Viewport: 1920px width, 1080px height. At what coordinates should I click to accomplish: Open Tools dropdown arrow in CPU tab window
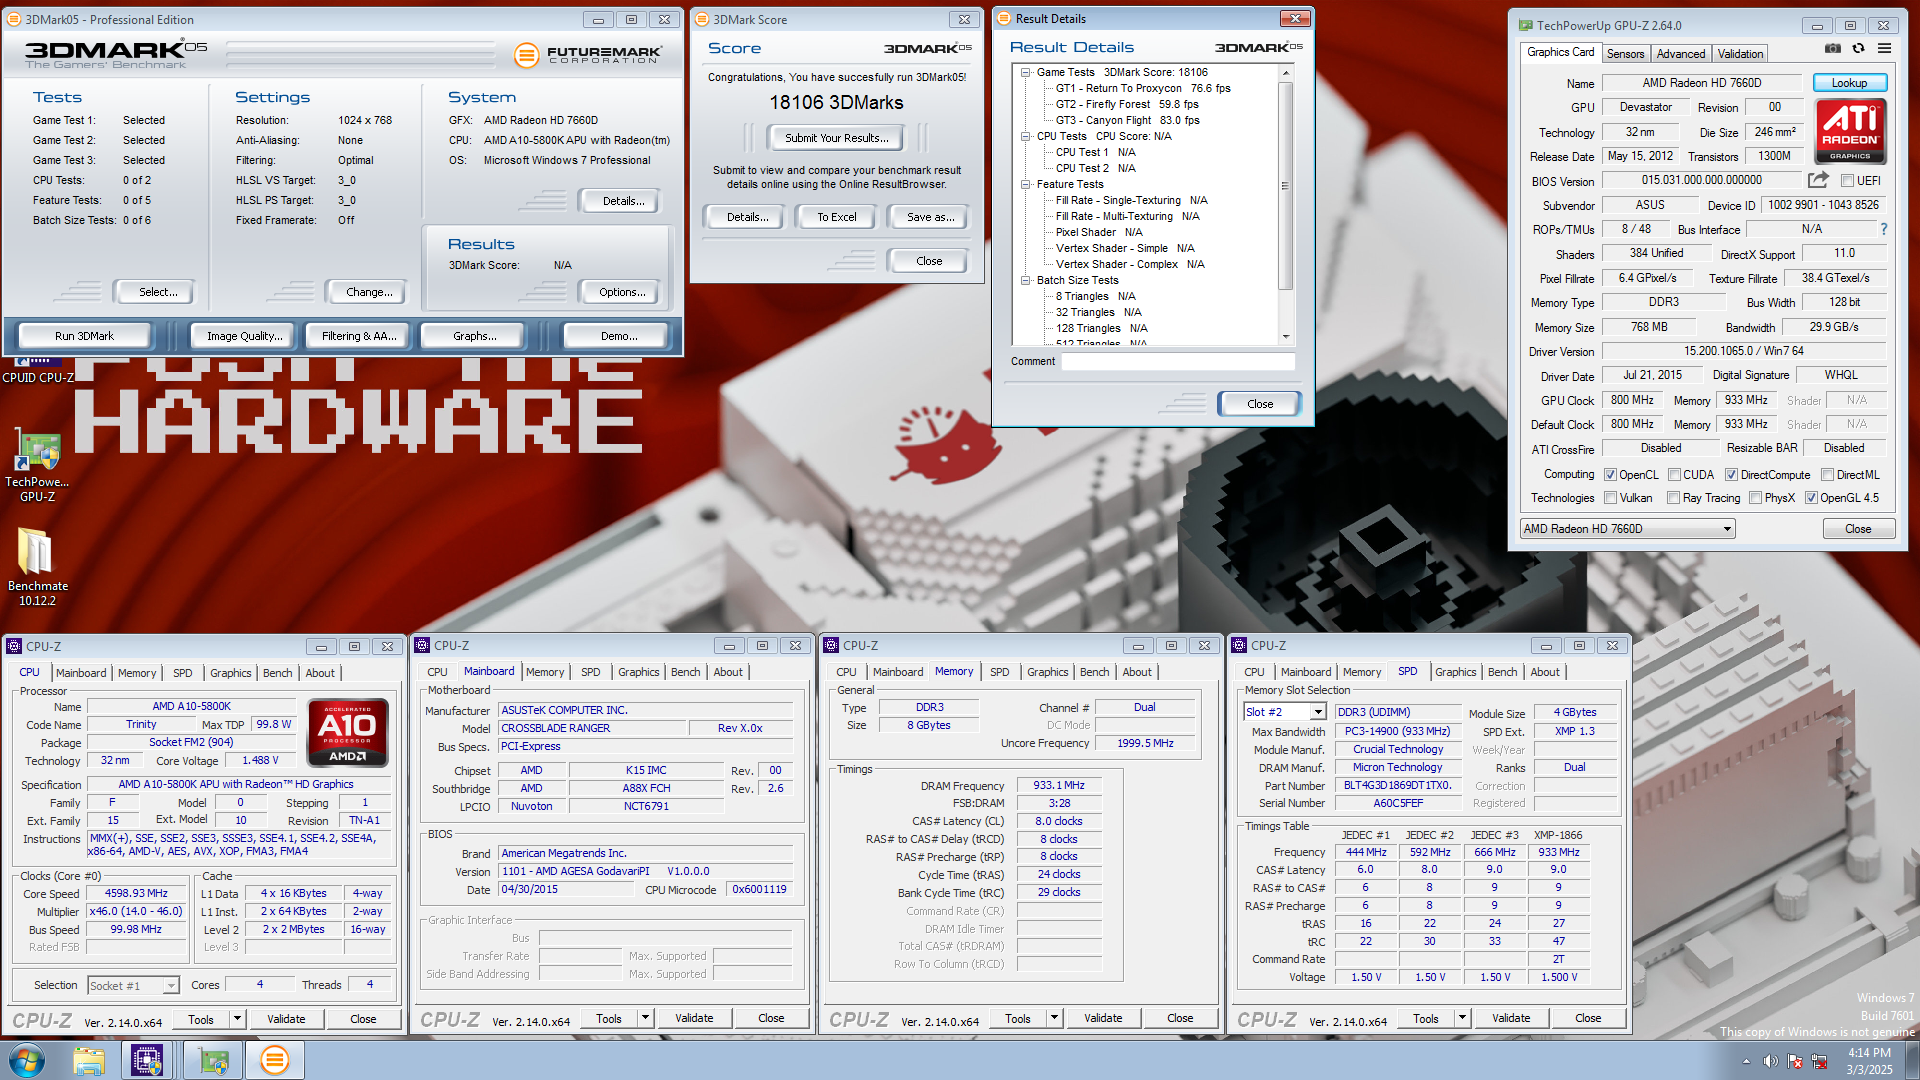tap(237, 1019)
